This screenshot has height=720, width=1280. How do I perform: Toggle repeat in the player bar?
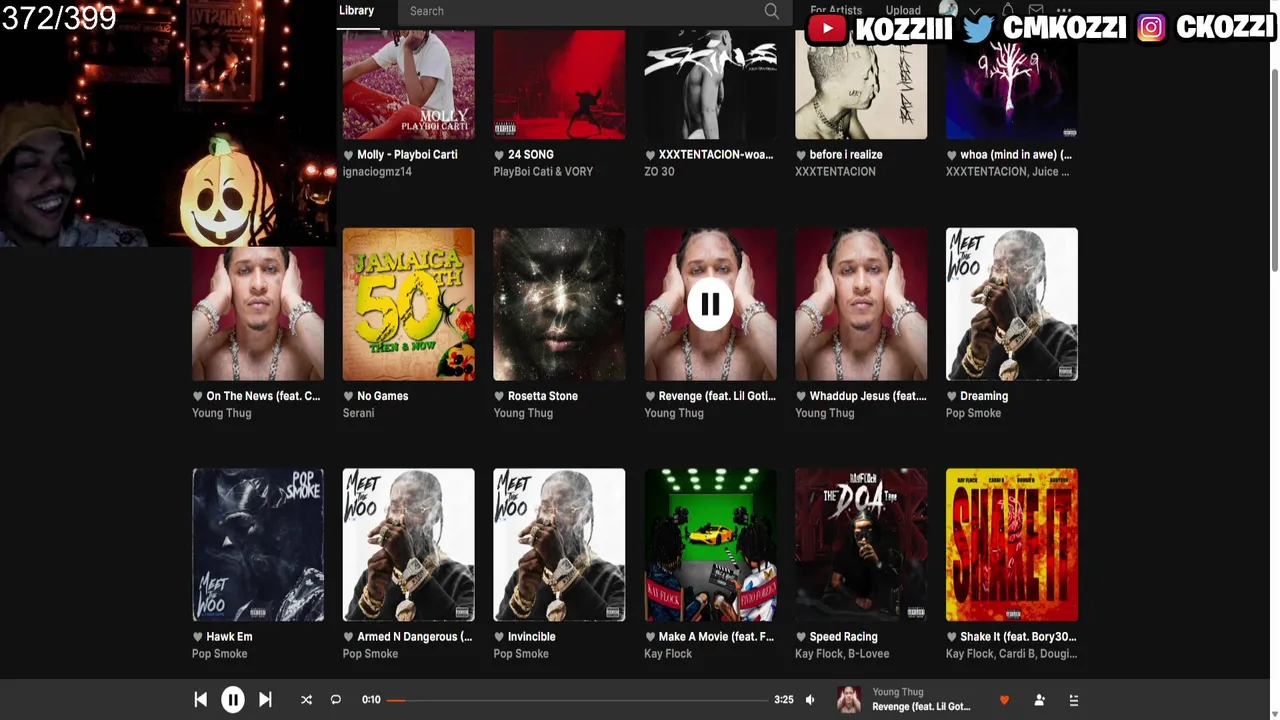(x=336, y=700)
